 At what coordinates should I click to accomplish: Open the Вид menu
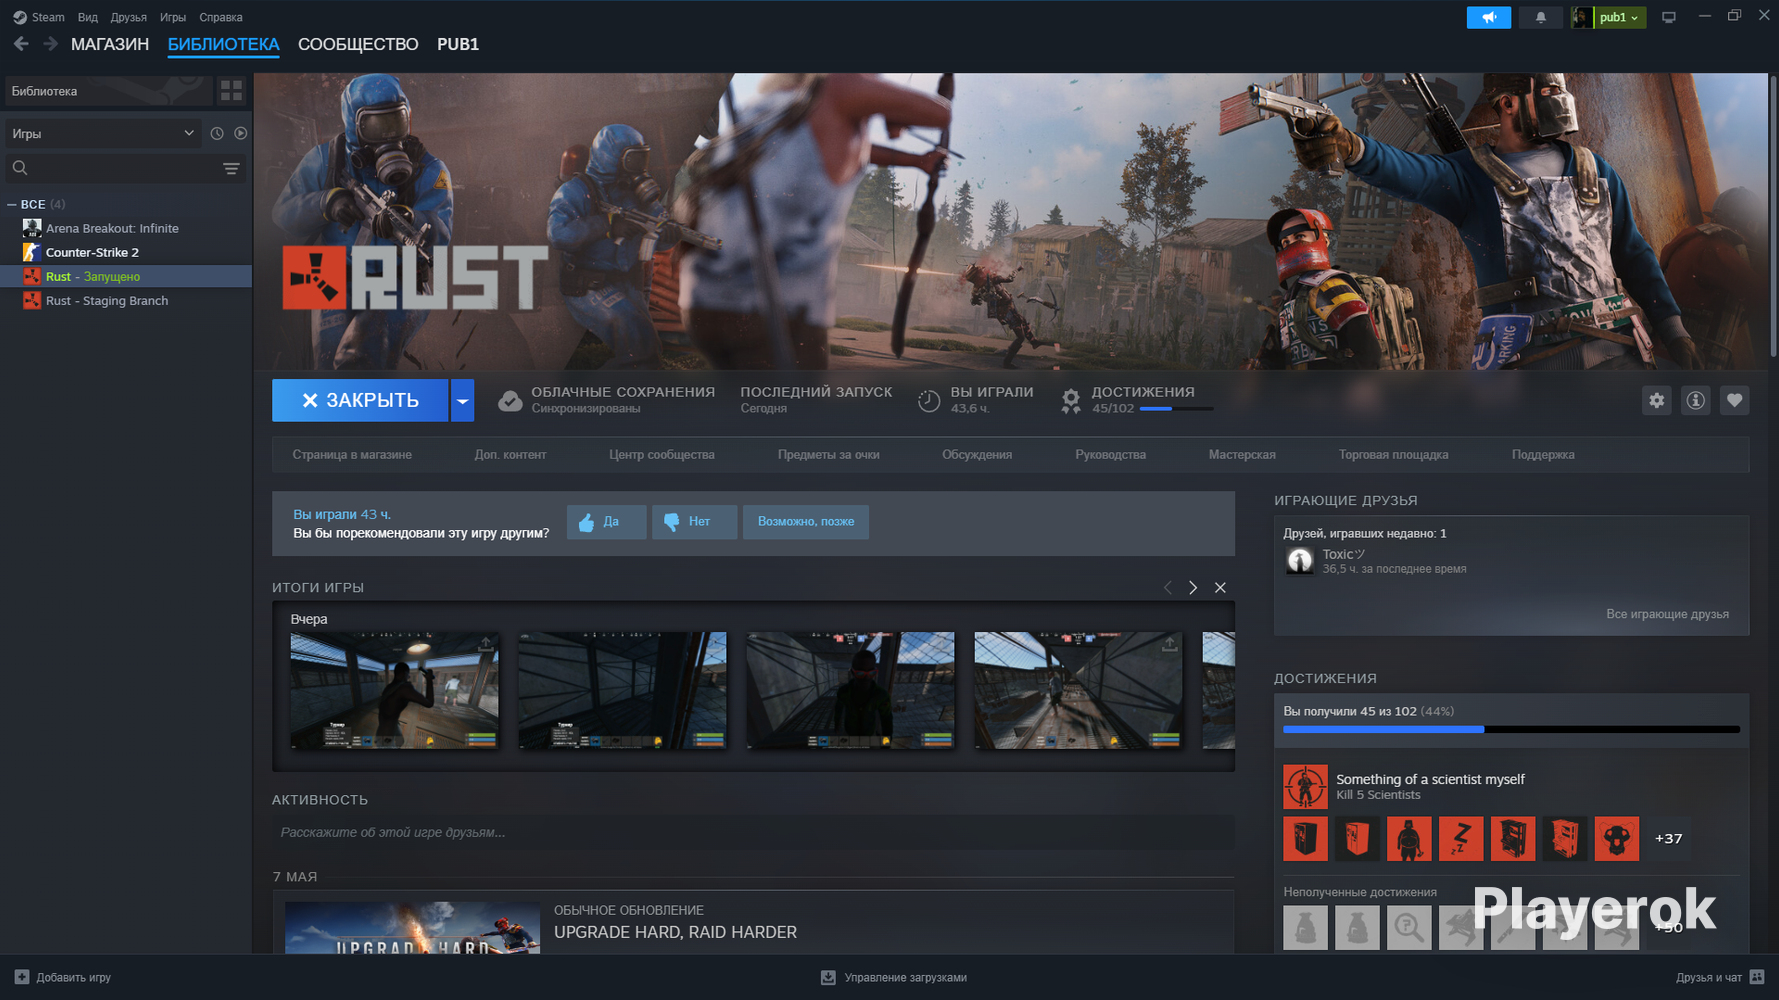[x=88, y=17]
